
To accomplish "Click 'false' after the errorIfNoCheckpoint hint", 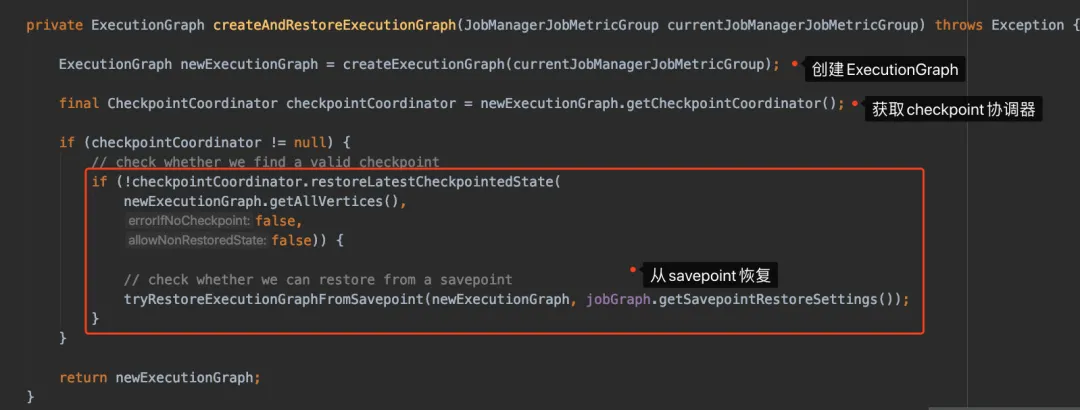I will [276, 221].
